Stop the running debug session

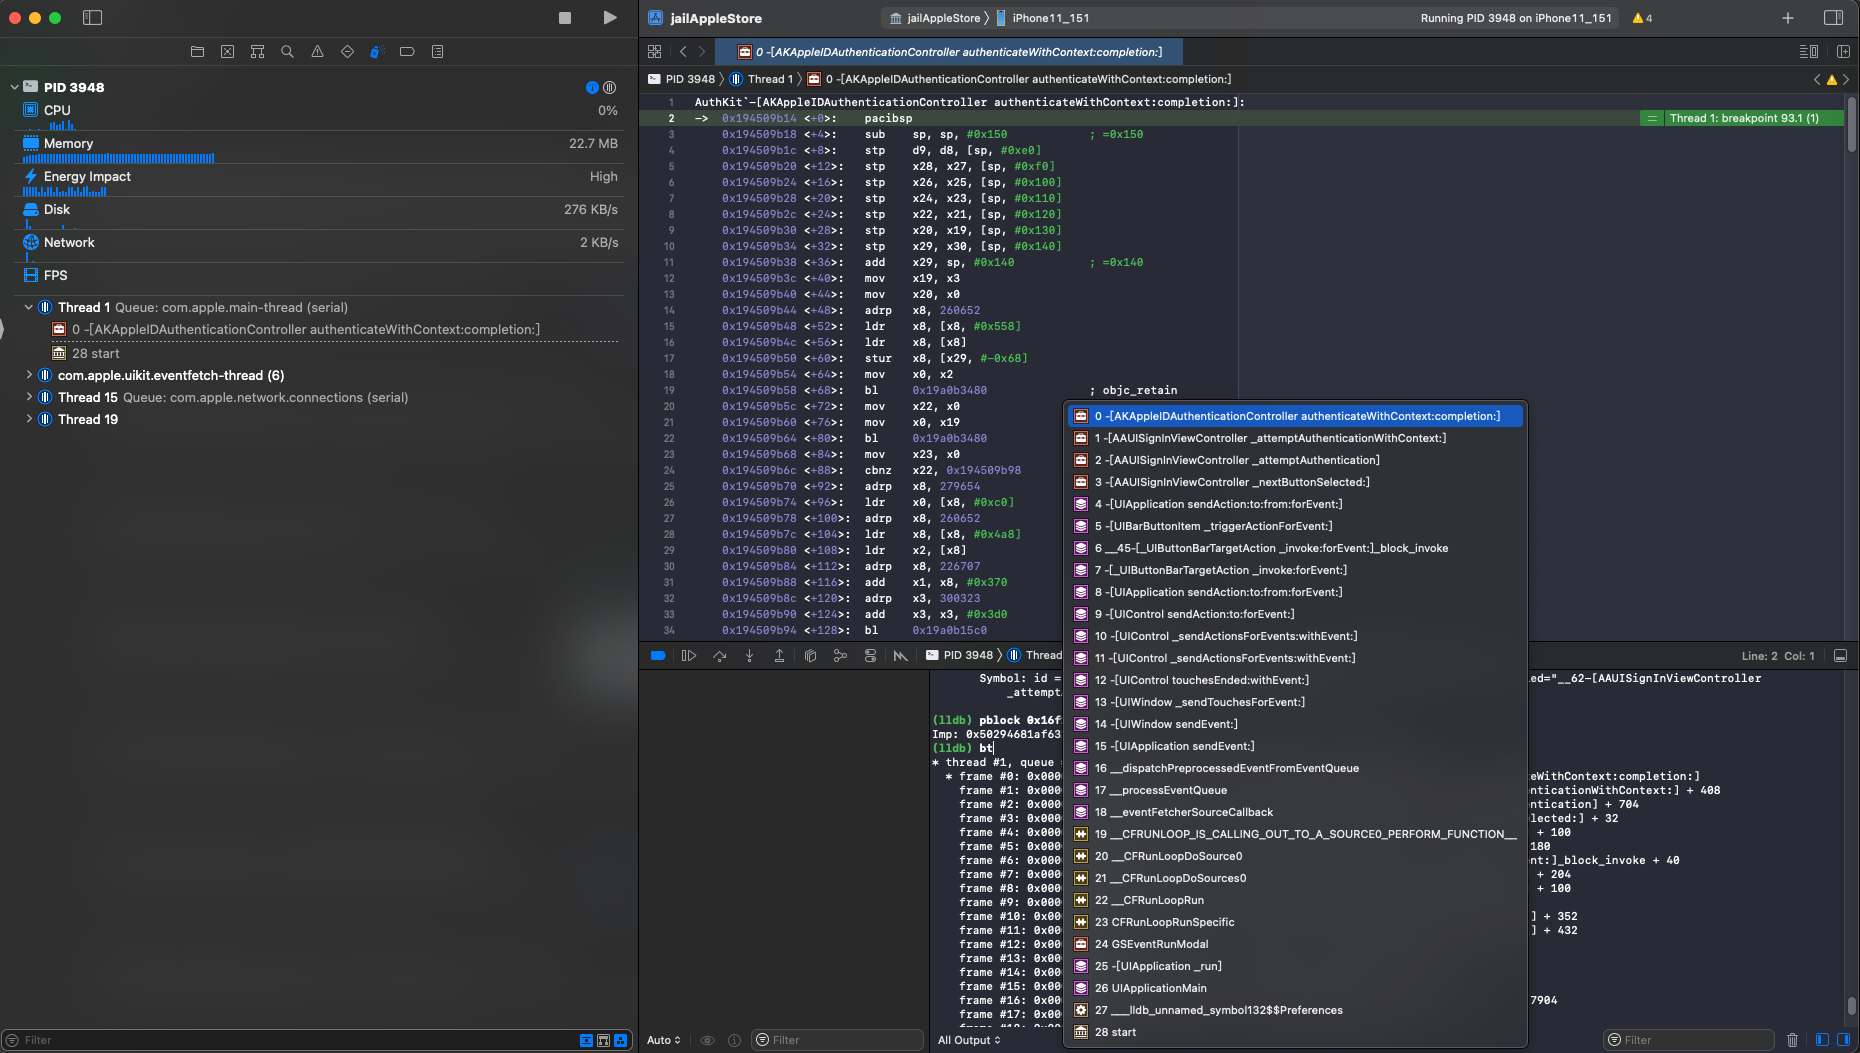click(565, 18)
